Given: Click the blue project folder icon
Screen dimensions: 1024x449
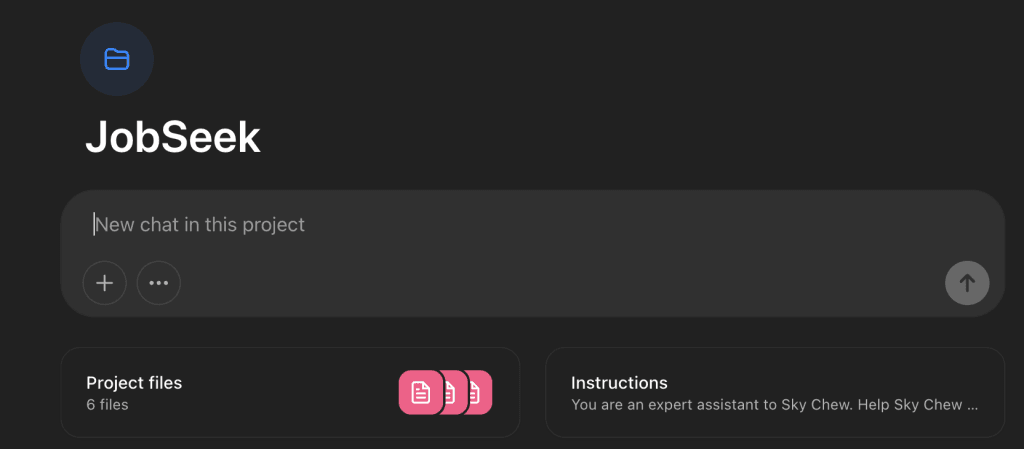Looking at the screenshot, I should point(117,59).
